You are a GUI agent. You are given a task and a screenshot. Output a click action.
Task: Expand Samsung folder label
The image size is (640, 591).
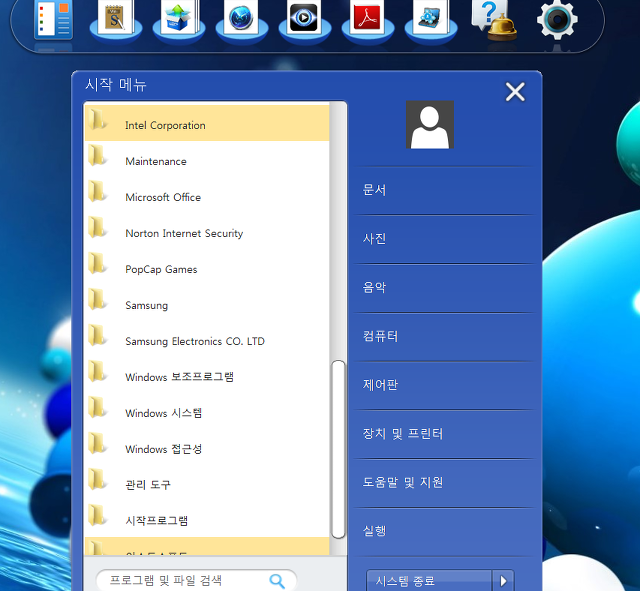[x=147, y=305]
